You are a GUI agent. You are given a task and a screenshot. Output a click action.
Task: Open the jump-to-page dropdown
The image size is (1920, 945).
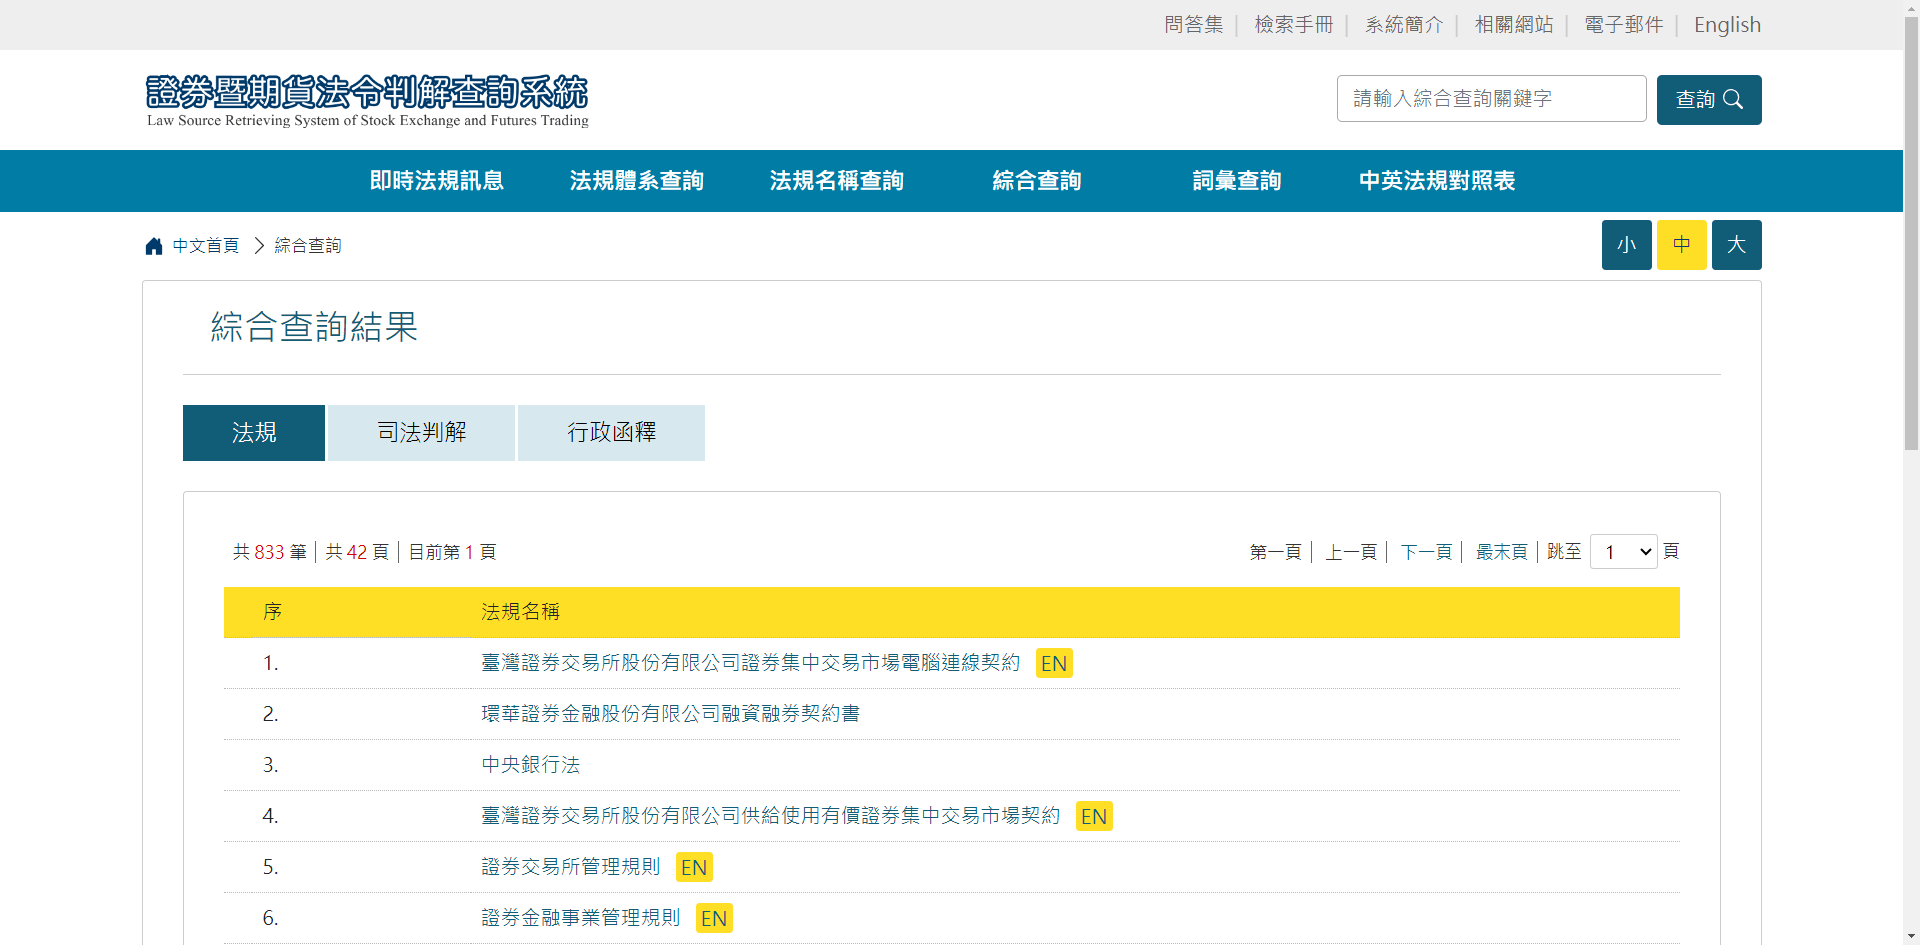[x=1623, y=552]
